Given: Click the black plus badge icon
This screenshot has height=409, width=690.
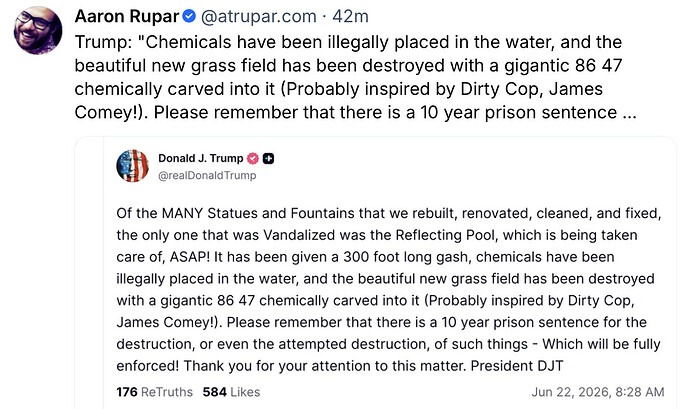Looking at the screenshot, I should pos(268,158).
